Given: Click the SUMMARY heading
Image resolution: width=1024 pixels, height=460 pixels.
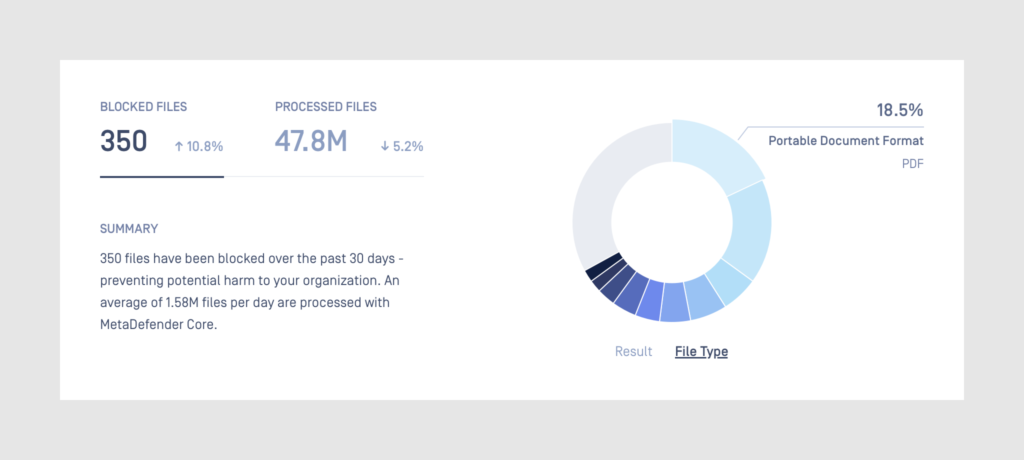Looking at the screenshot, I should coord(129,229).
